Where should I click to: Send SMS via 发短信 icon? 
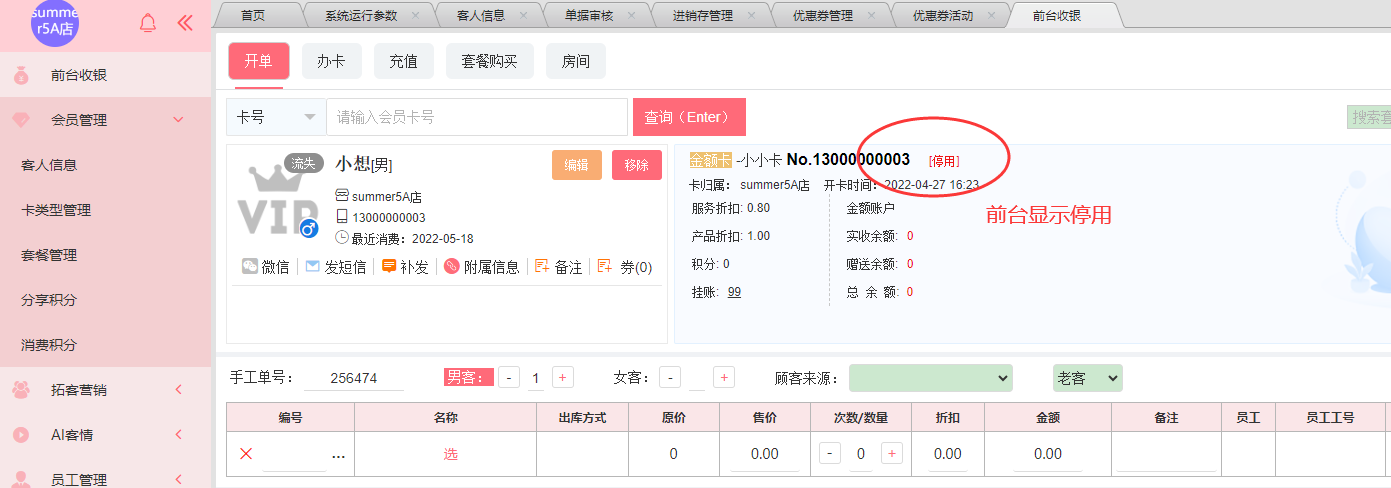[313, 267]
